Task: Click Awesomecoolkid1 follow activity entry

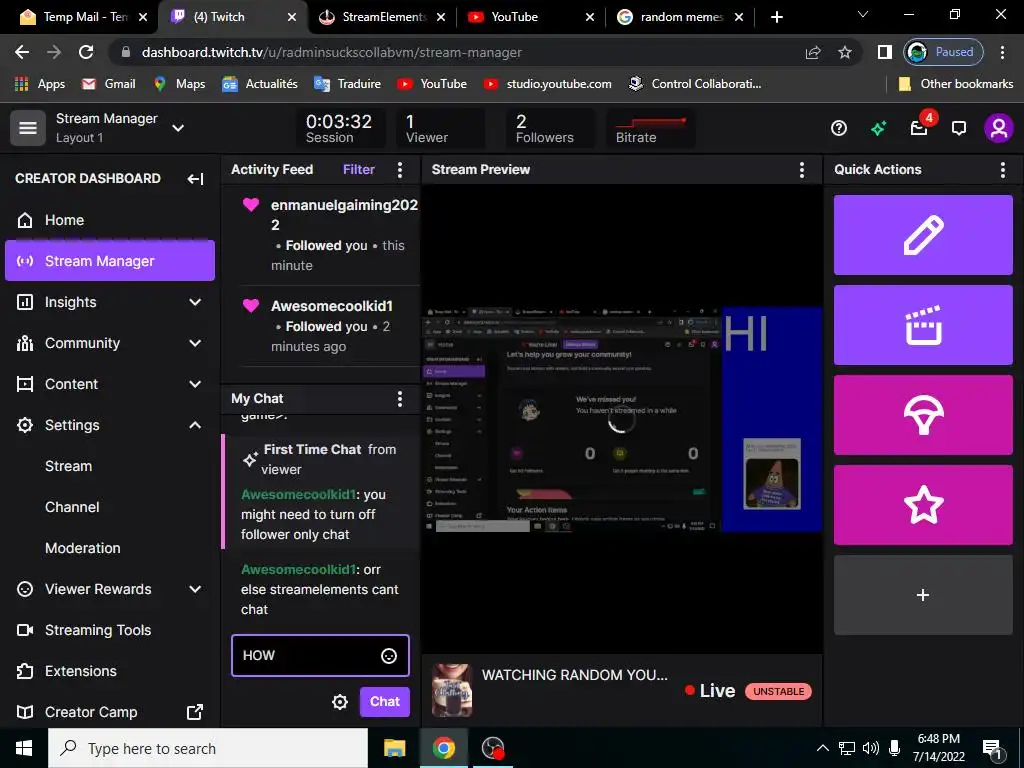Action: tap(328, 325)
